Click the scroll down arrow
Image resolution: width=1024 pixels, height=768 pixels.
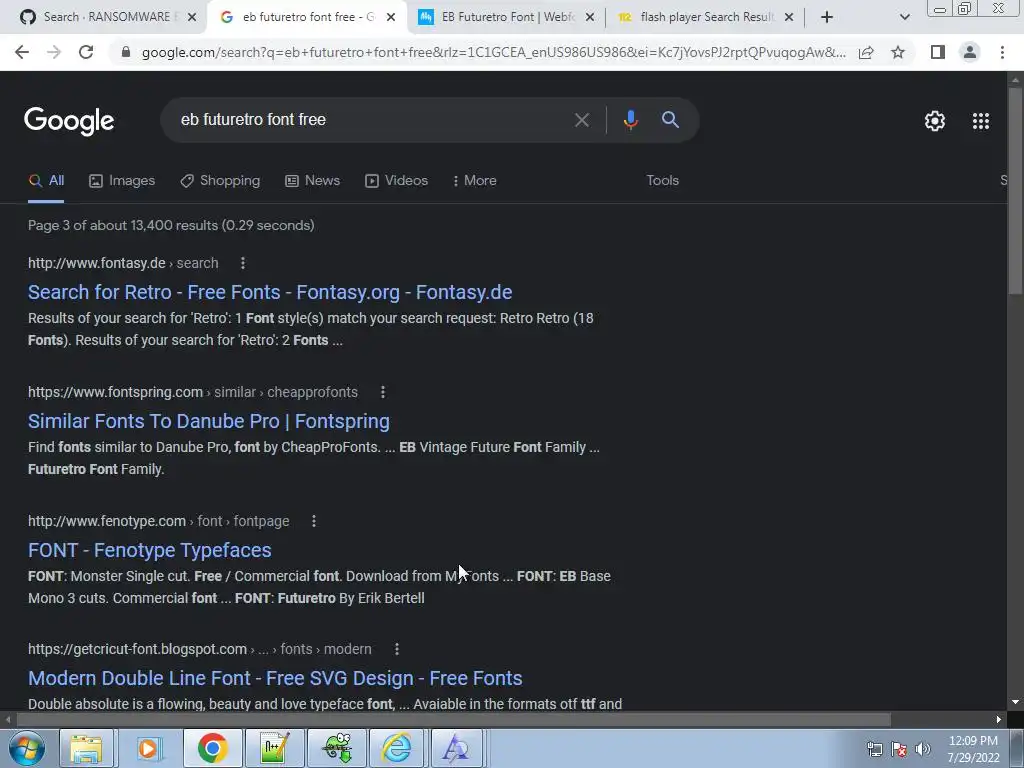1015,702
